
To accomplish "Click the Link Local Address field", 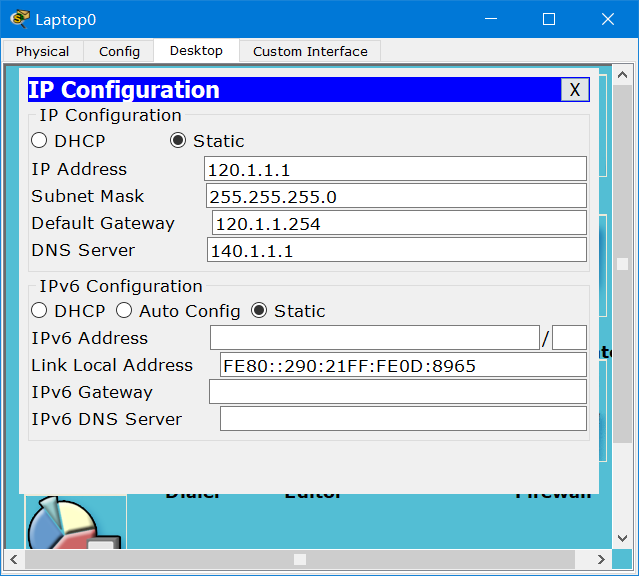I will pyautogui.click(x=403, y=365).
